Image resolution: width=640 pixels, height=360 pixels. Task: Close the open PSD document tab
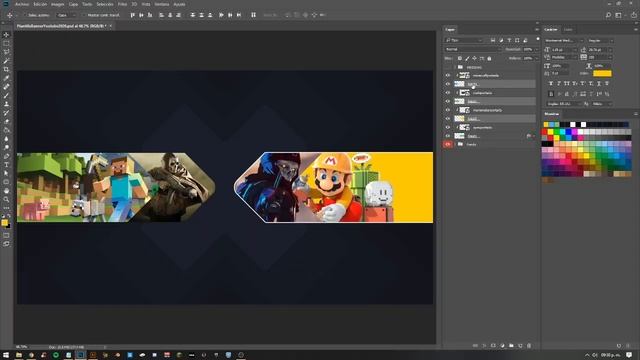110,26
